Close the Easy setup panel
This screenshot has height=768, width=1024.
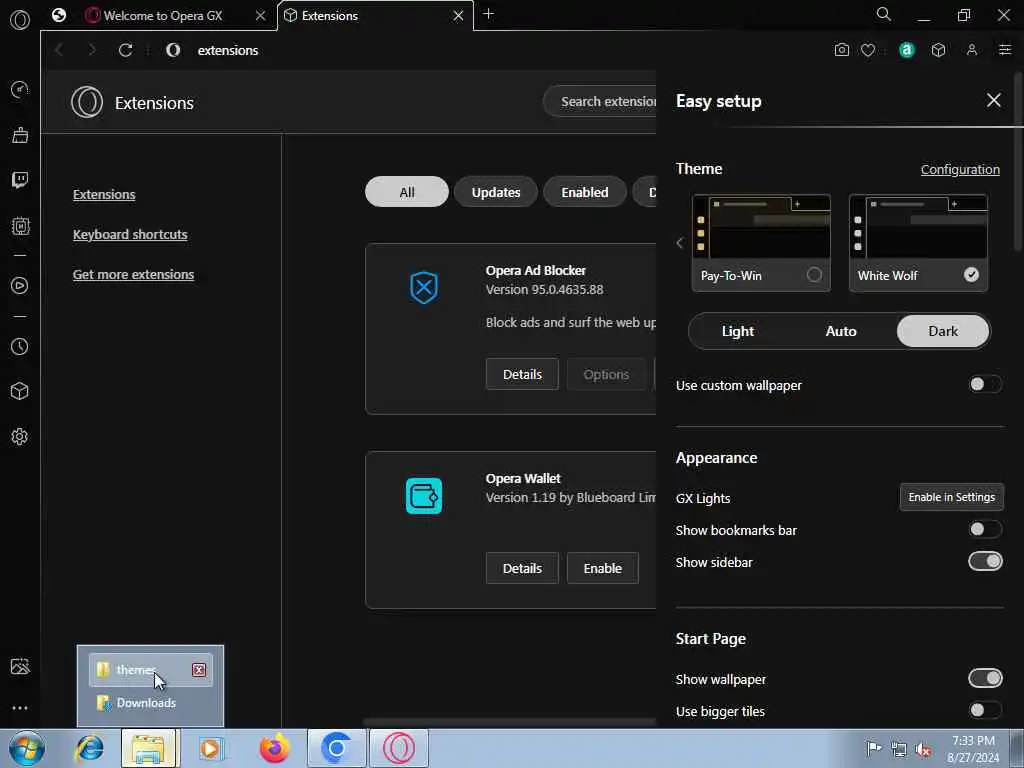tap(993, 100)
